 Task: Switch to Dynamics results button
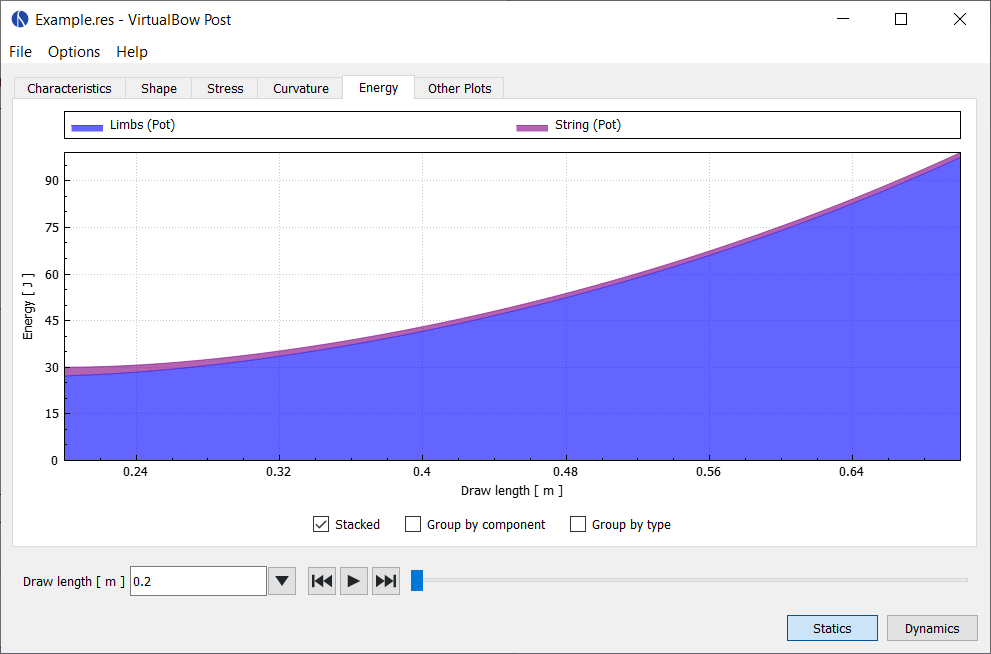pos(932,628)
